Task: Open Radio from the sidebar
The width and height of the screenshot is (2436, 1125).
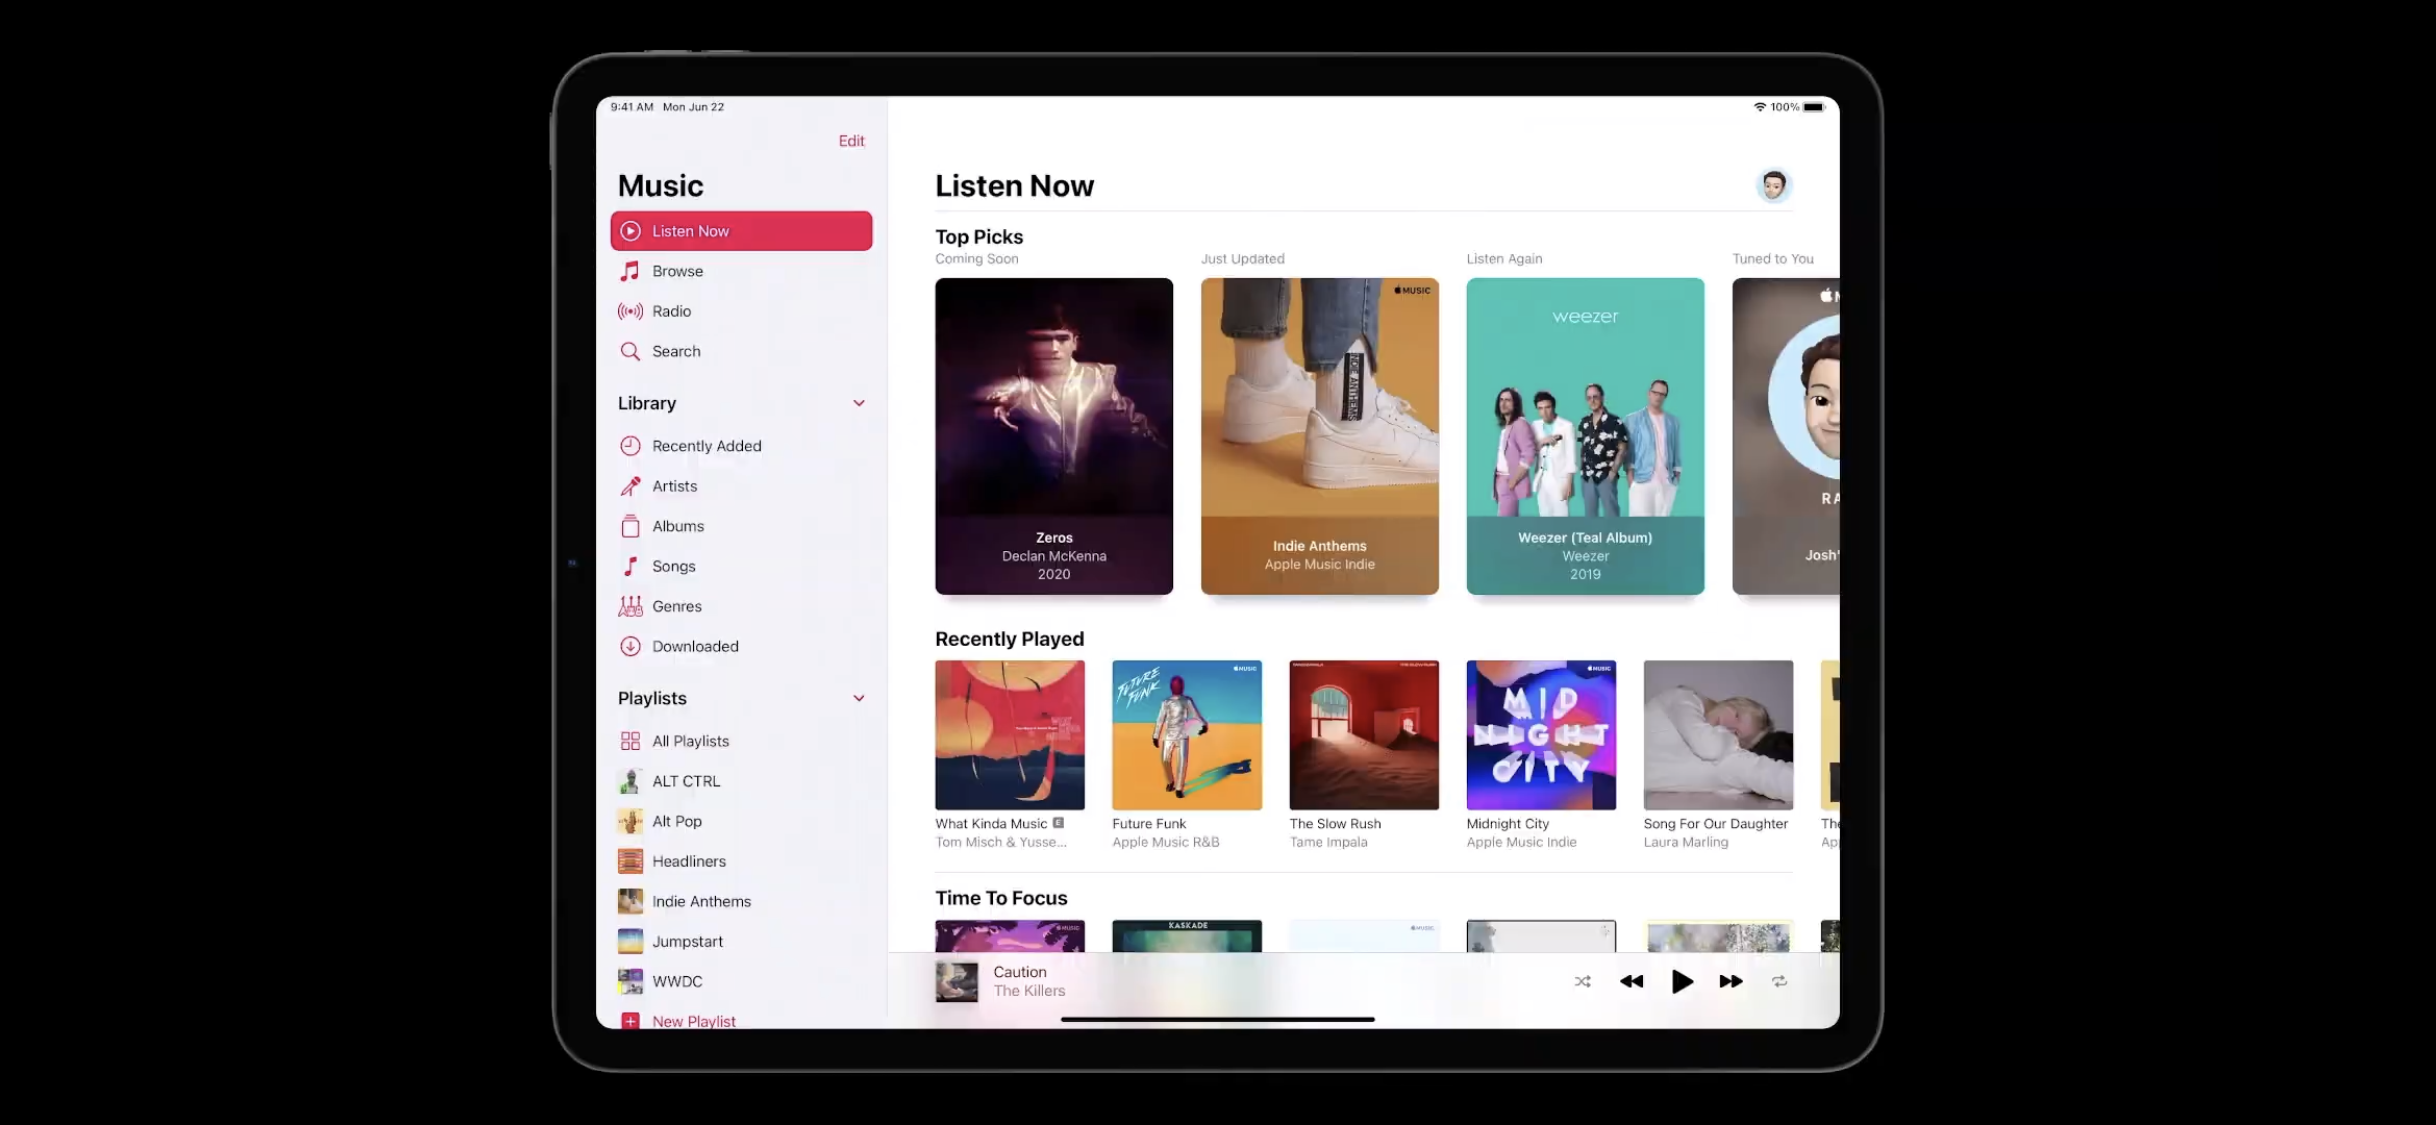Action: point(671,311)
